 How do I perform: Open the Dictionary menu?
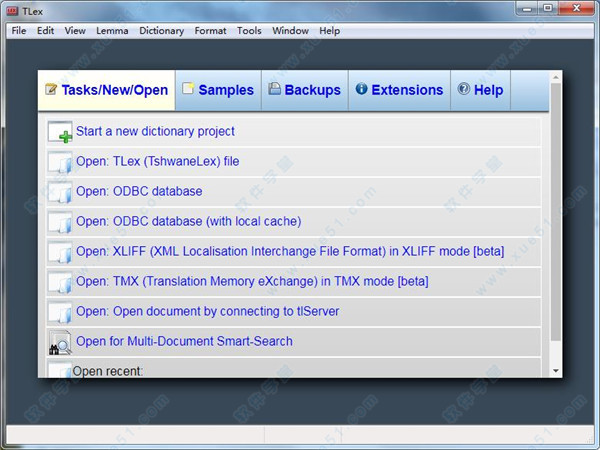161,31
